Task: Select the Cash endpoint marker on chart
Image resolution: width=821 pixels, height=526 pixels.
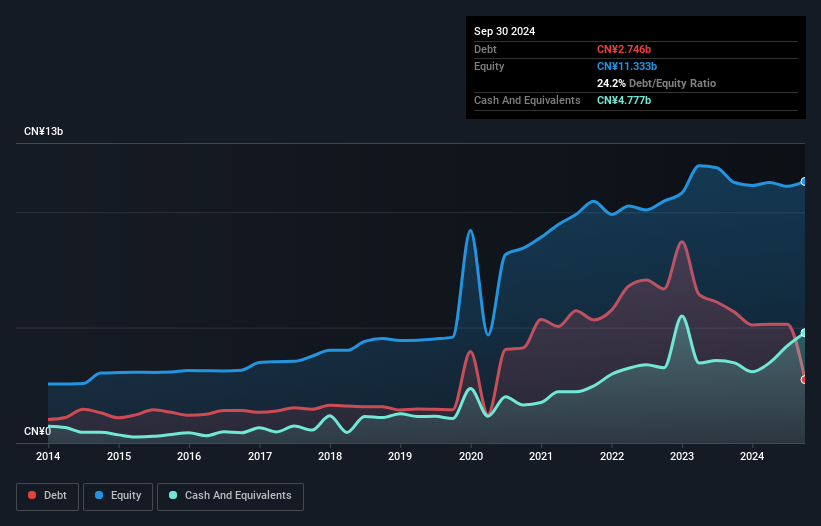Action: 804,333
